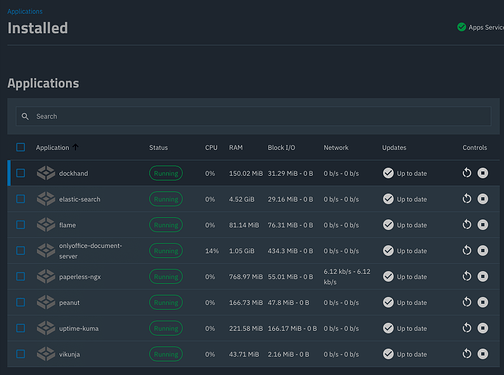Click the vikunja app logo icon
Screen dimensions: 504x375
click(x=46, y=354)
